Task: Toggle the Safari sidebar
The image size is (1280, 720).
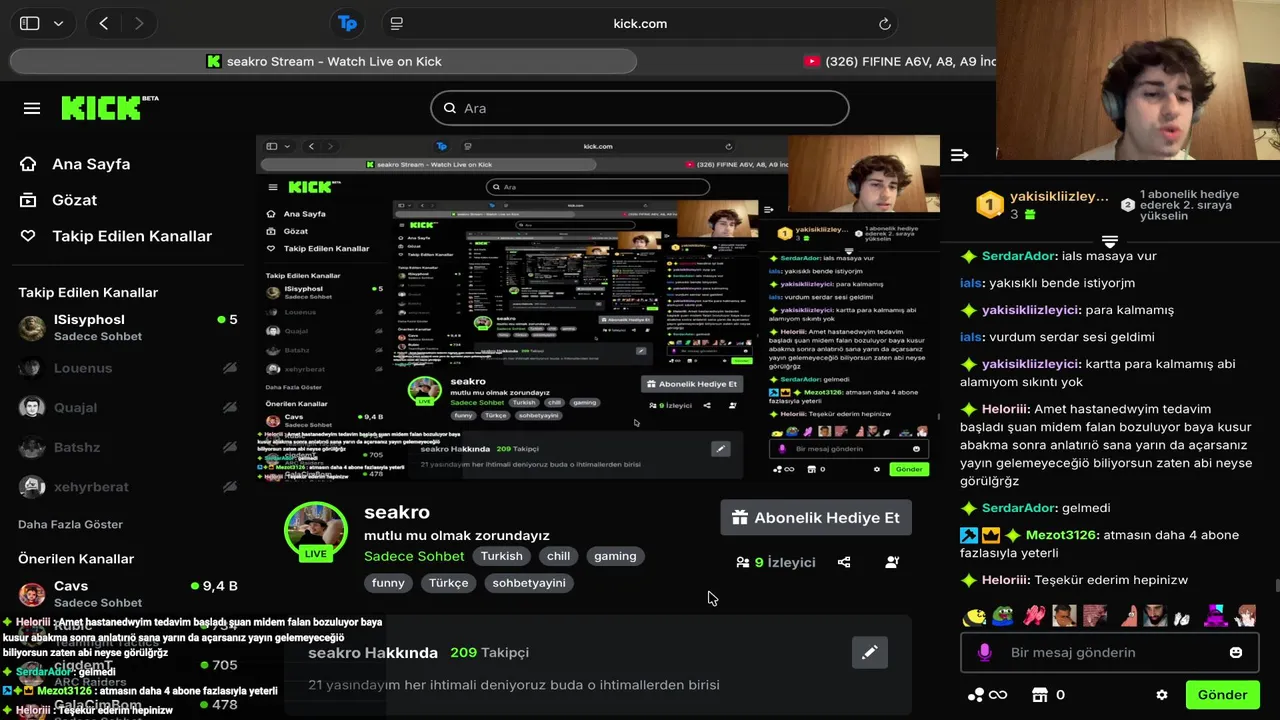Action: point(30,23)
